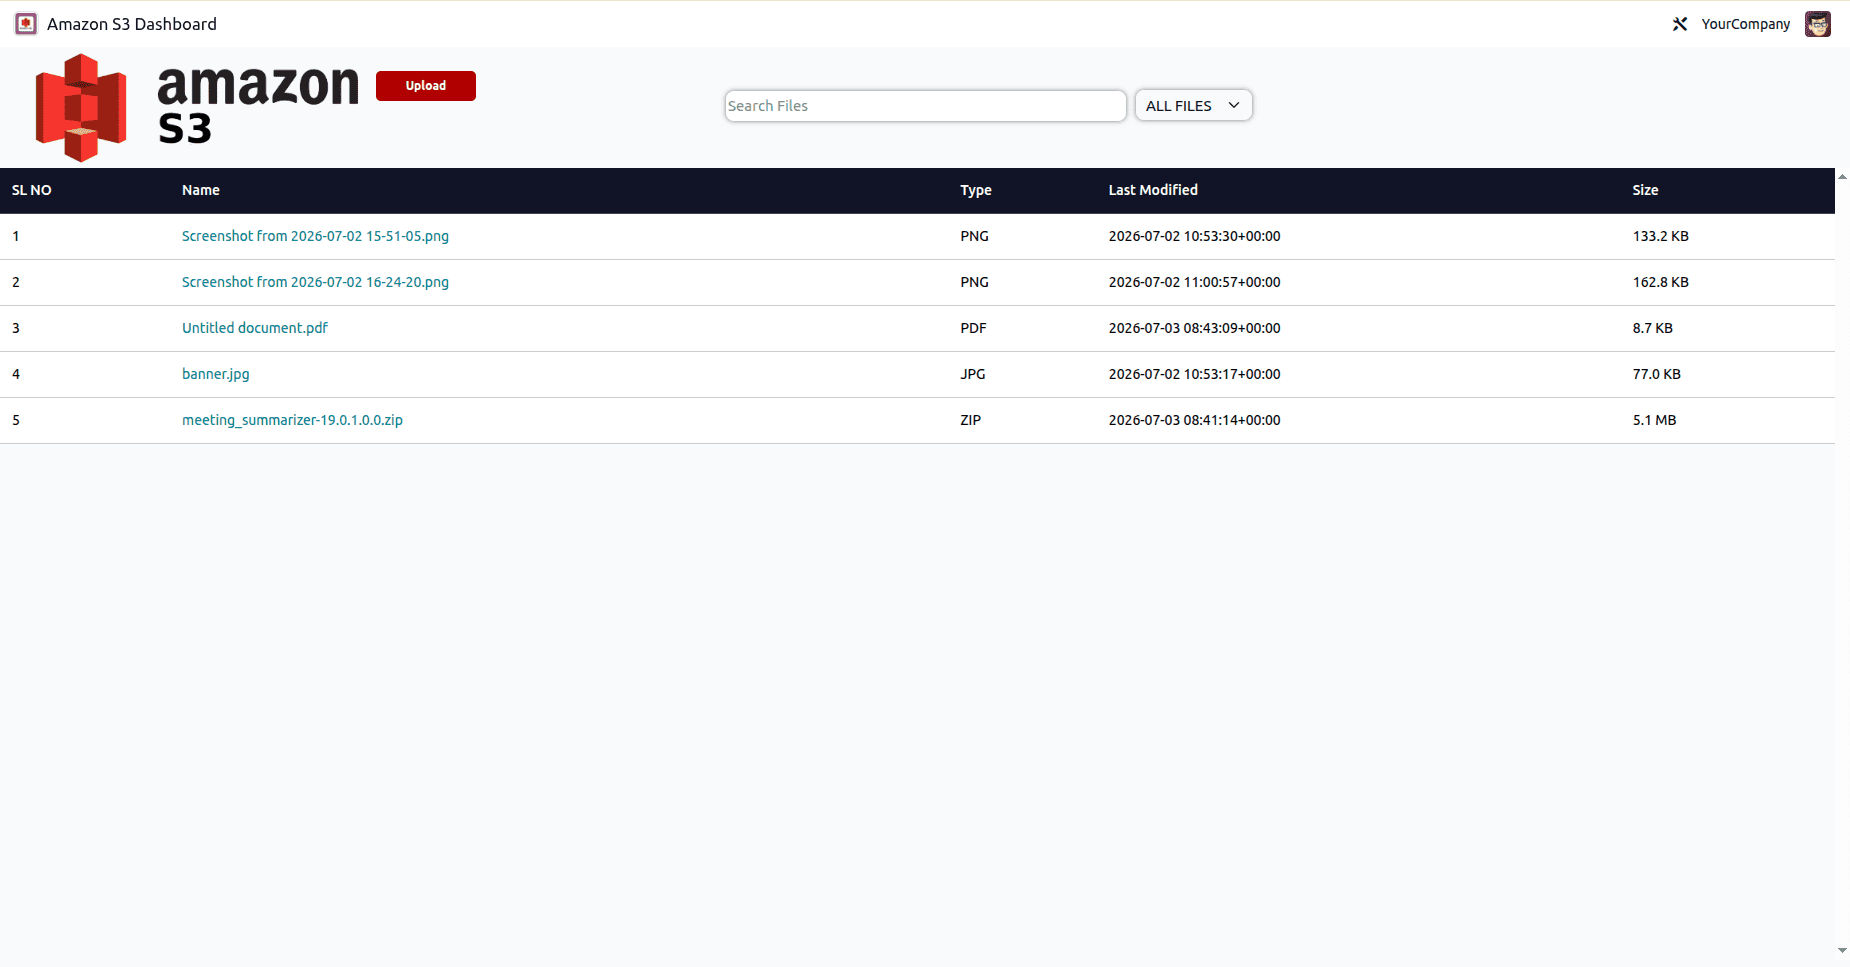Select the PNG type cell in row 1
The image size is (1850, 967).
point(974,236)
